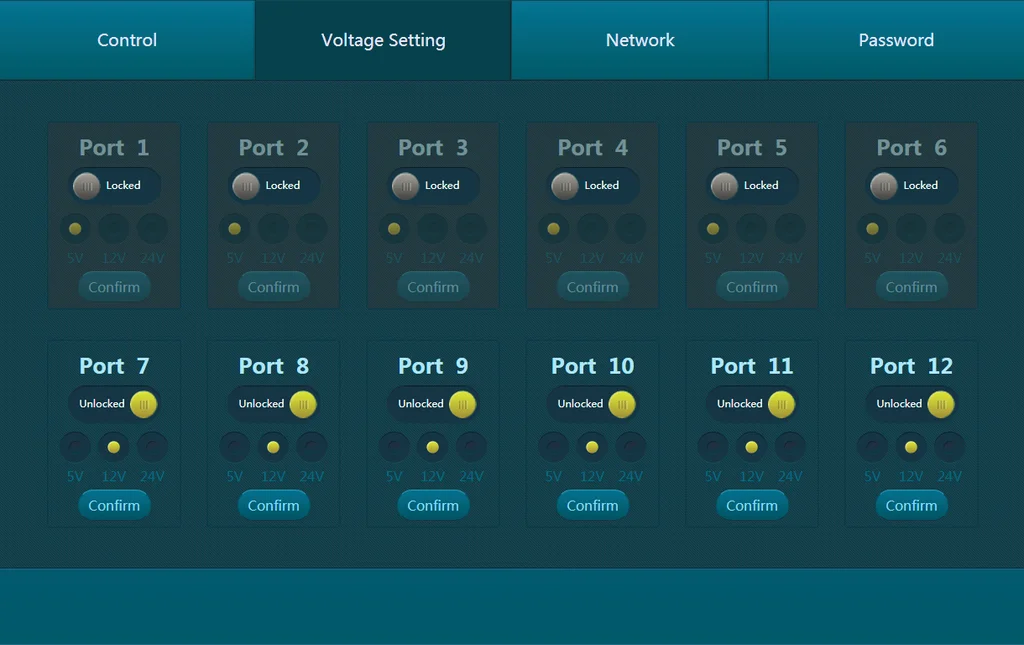Flip the Port 12 lock toggle
Screen dimensions: 1024x645
pyautogui.click(x=911, y=404)
